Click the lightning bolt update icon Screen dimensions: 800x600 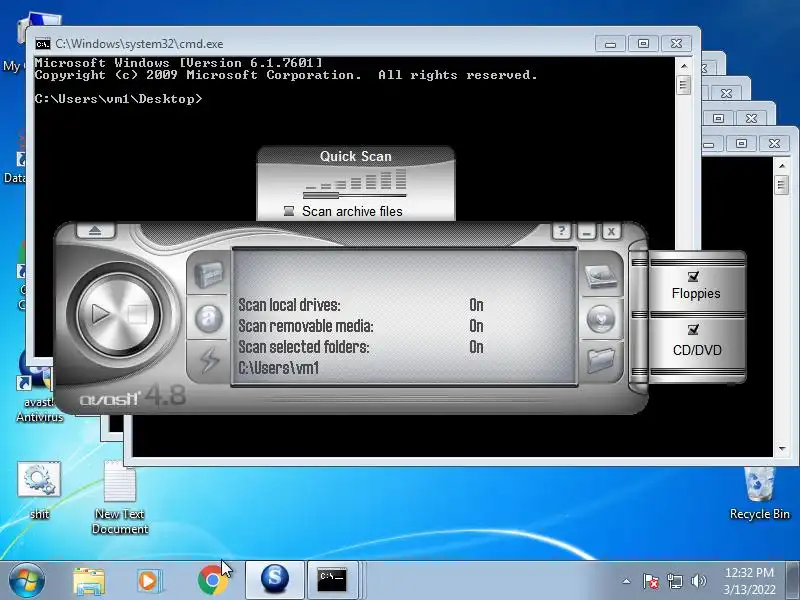(x=208, y=360)
